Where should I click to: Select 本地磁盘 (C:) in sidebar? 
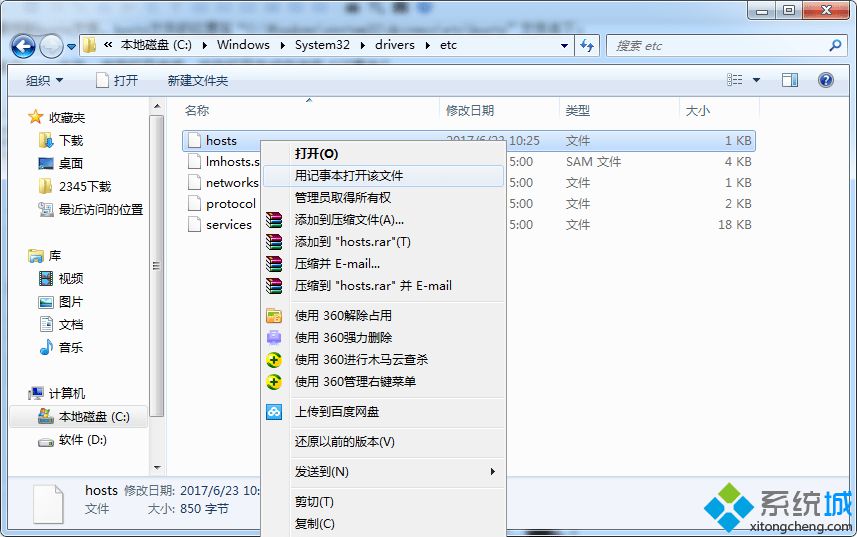pyautogui.click(x=94, y=417)
